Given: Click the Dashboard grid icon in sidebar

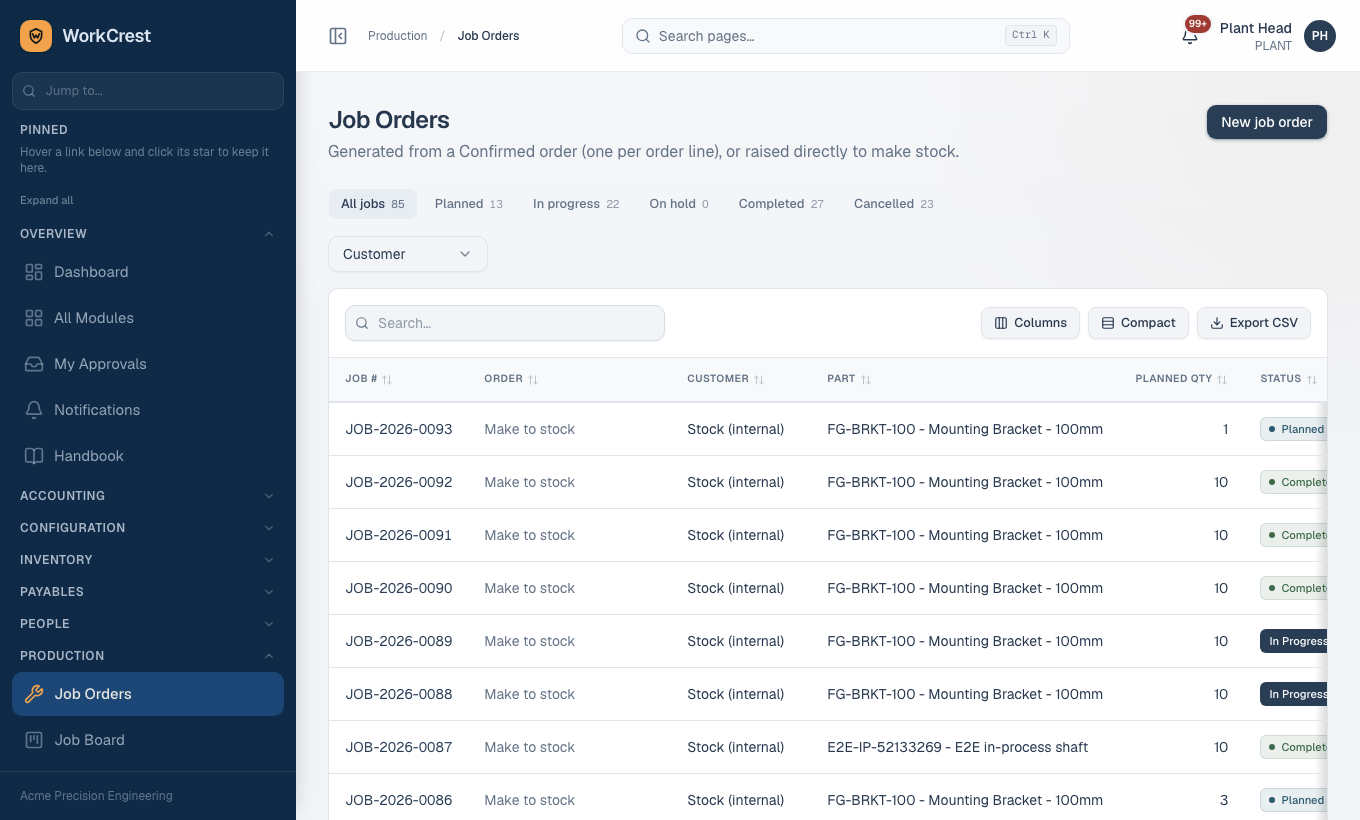Looking at the screenshot, I should (34, 272).
